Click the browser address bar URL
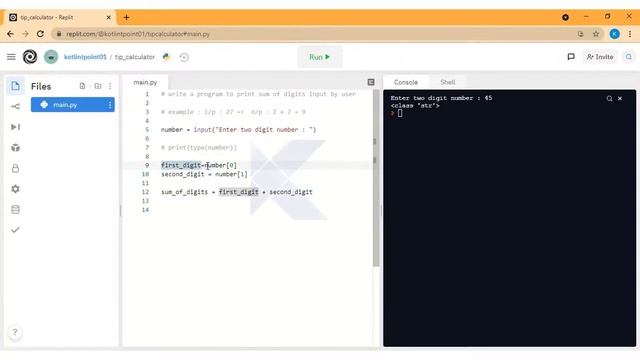Viewport: 640px width, 360px height. [x=138, y=34]
